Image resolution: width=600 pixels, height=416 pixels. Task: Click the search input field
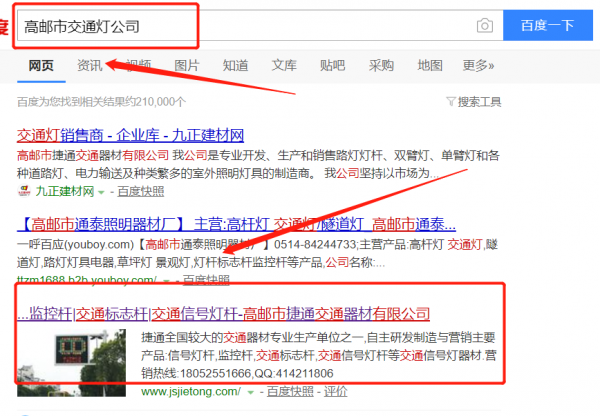click(x=240, y=25)
